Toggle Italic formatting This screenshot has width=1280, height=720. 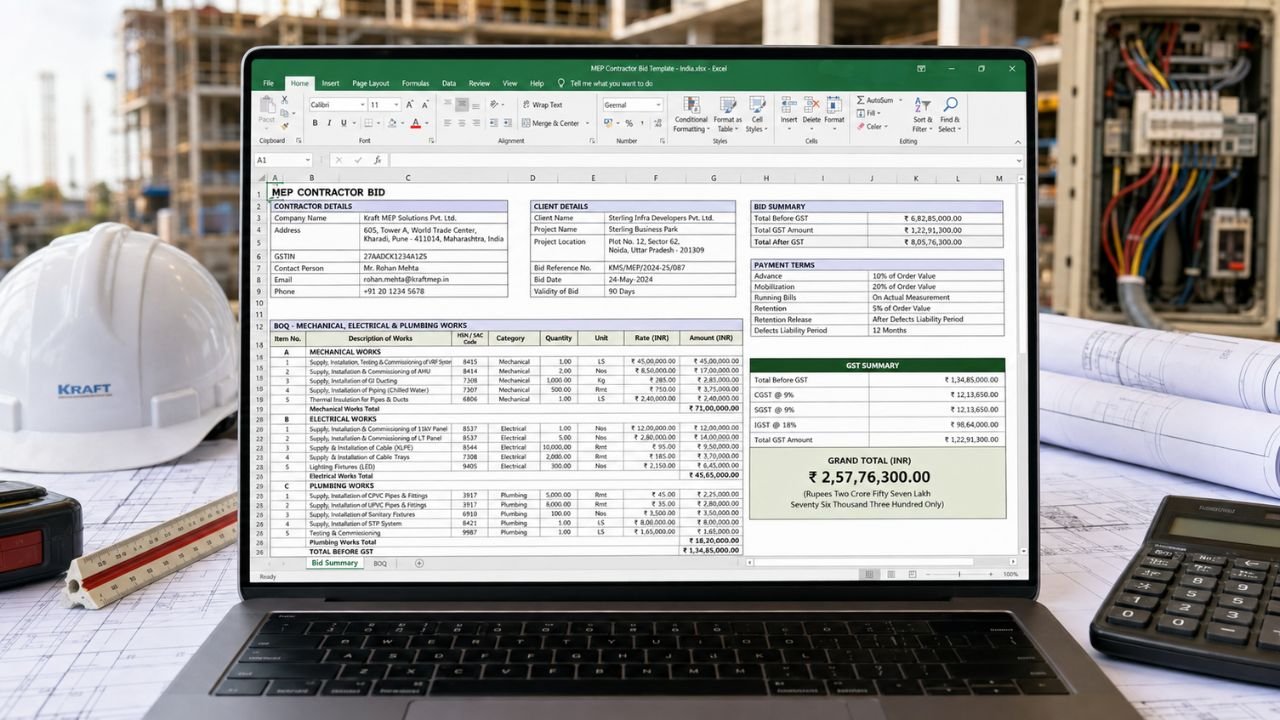pyautogui.click(x=329, y=123)
